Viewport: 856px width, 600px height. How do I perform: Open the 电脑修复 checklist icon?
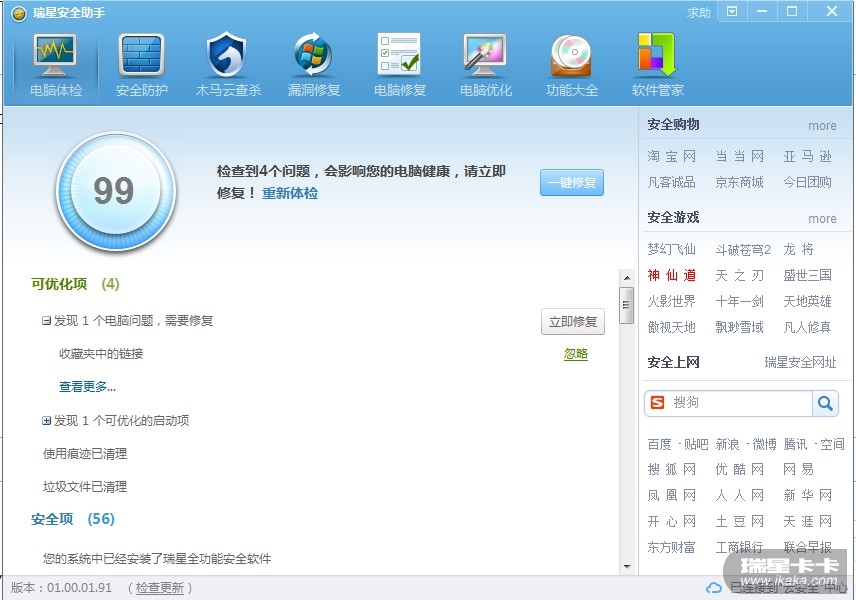coord(399,54)
